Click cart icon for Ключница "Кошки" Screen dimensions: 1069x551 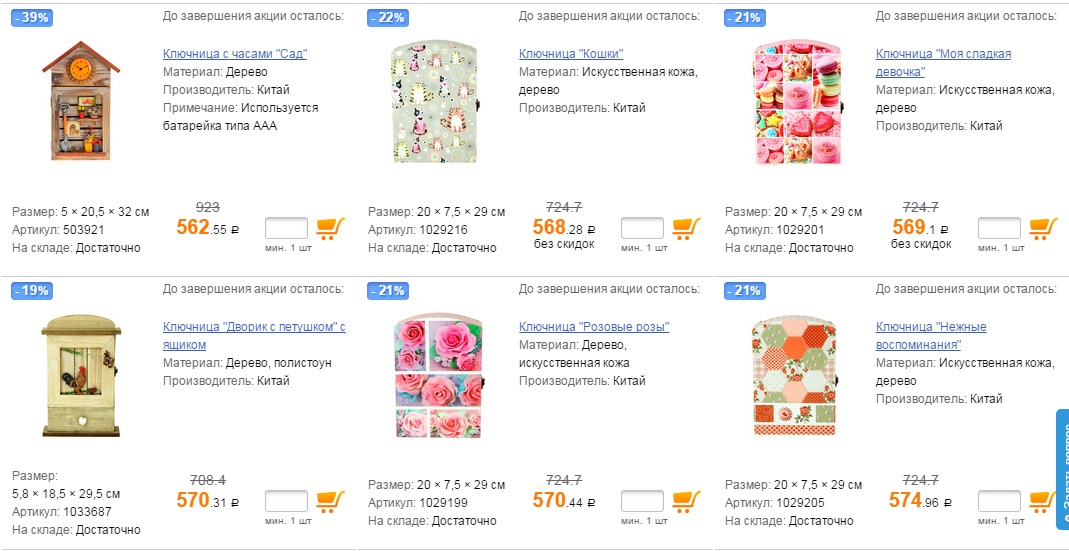686,228
